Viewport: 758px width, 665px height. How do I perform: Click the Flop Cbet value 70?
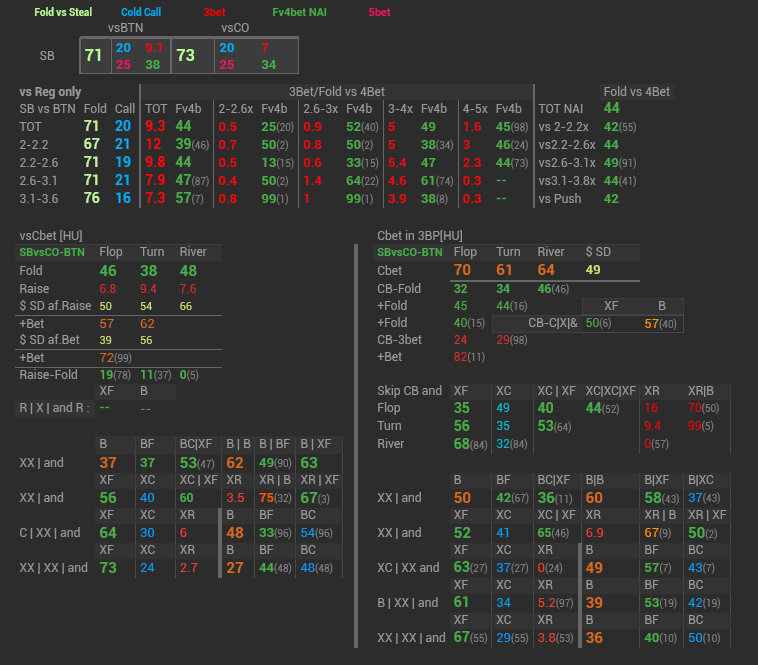pyautogui.click(x=462, y=270)
